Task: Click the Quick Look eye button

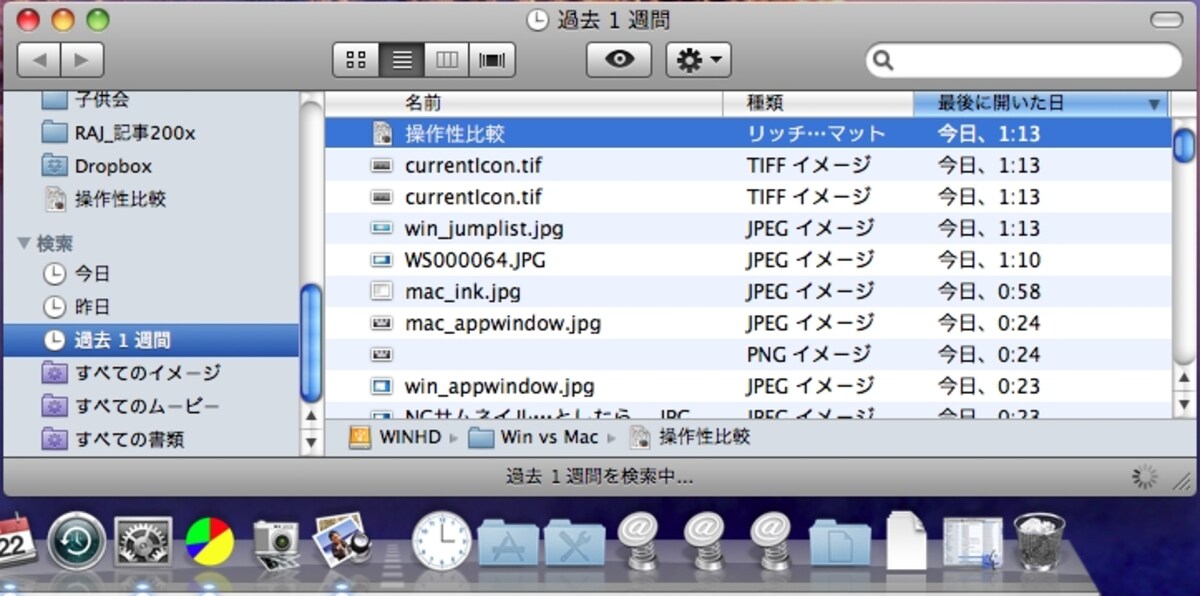Action: 619,60
